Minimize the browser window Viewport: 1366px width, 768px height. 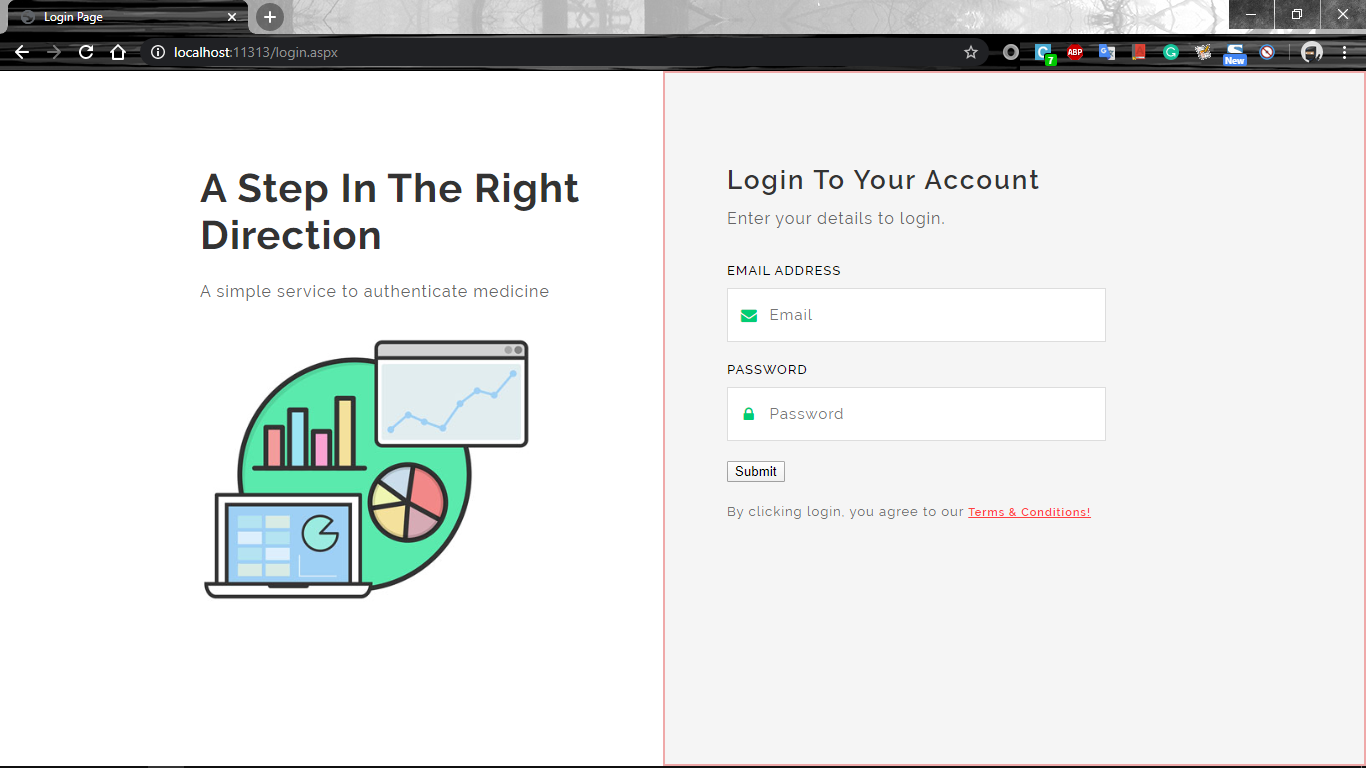[1251, 14]
